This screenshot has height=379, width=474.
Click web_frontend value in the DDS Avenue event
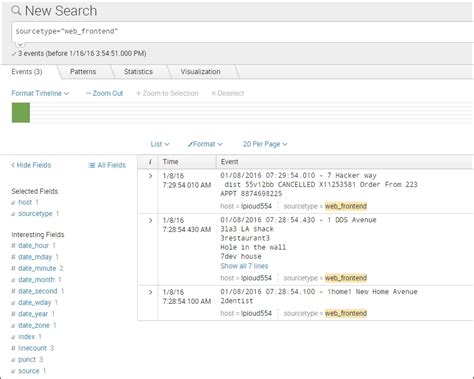pyautogui.click(x=346, y=278)
